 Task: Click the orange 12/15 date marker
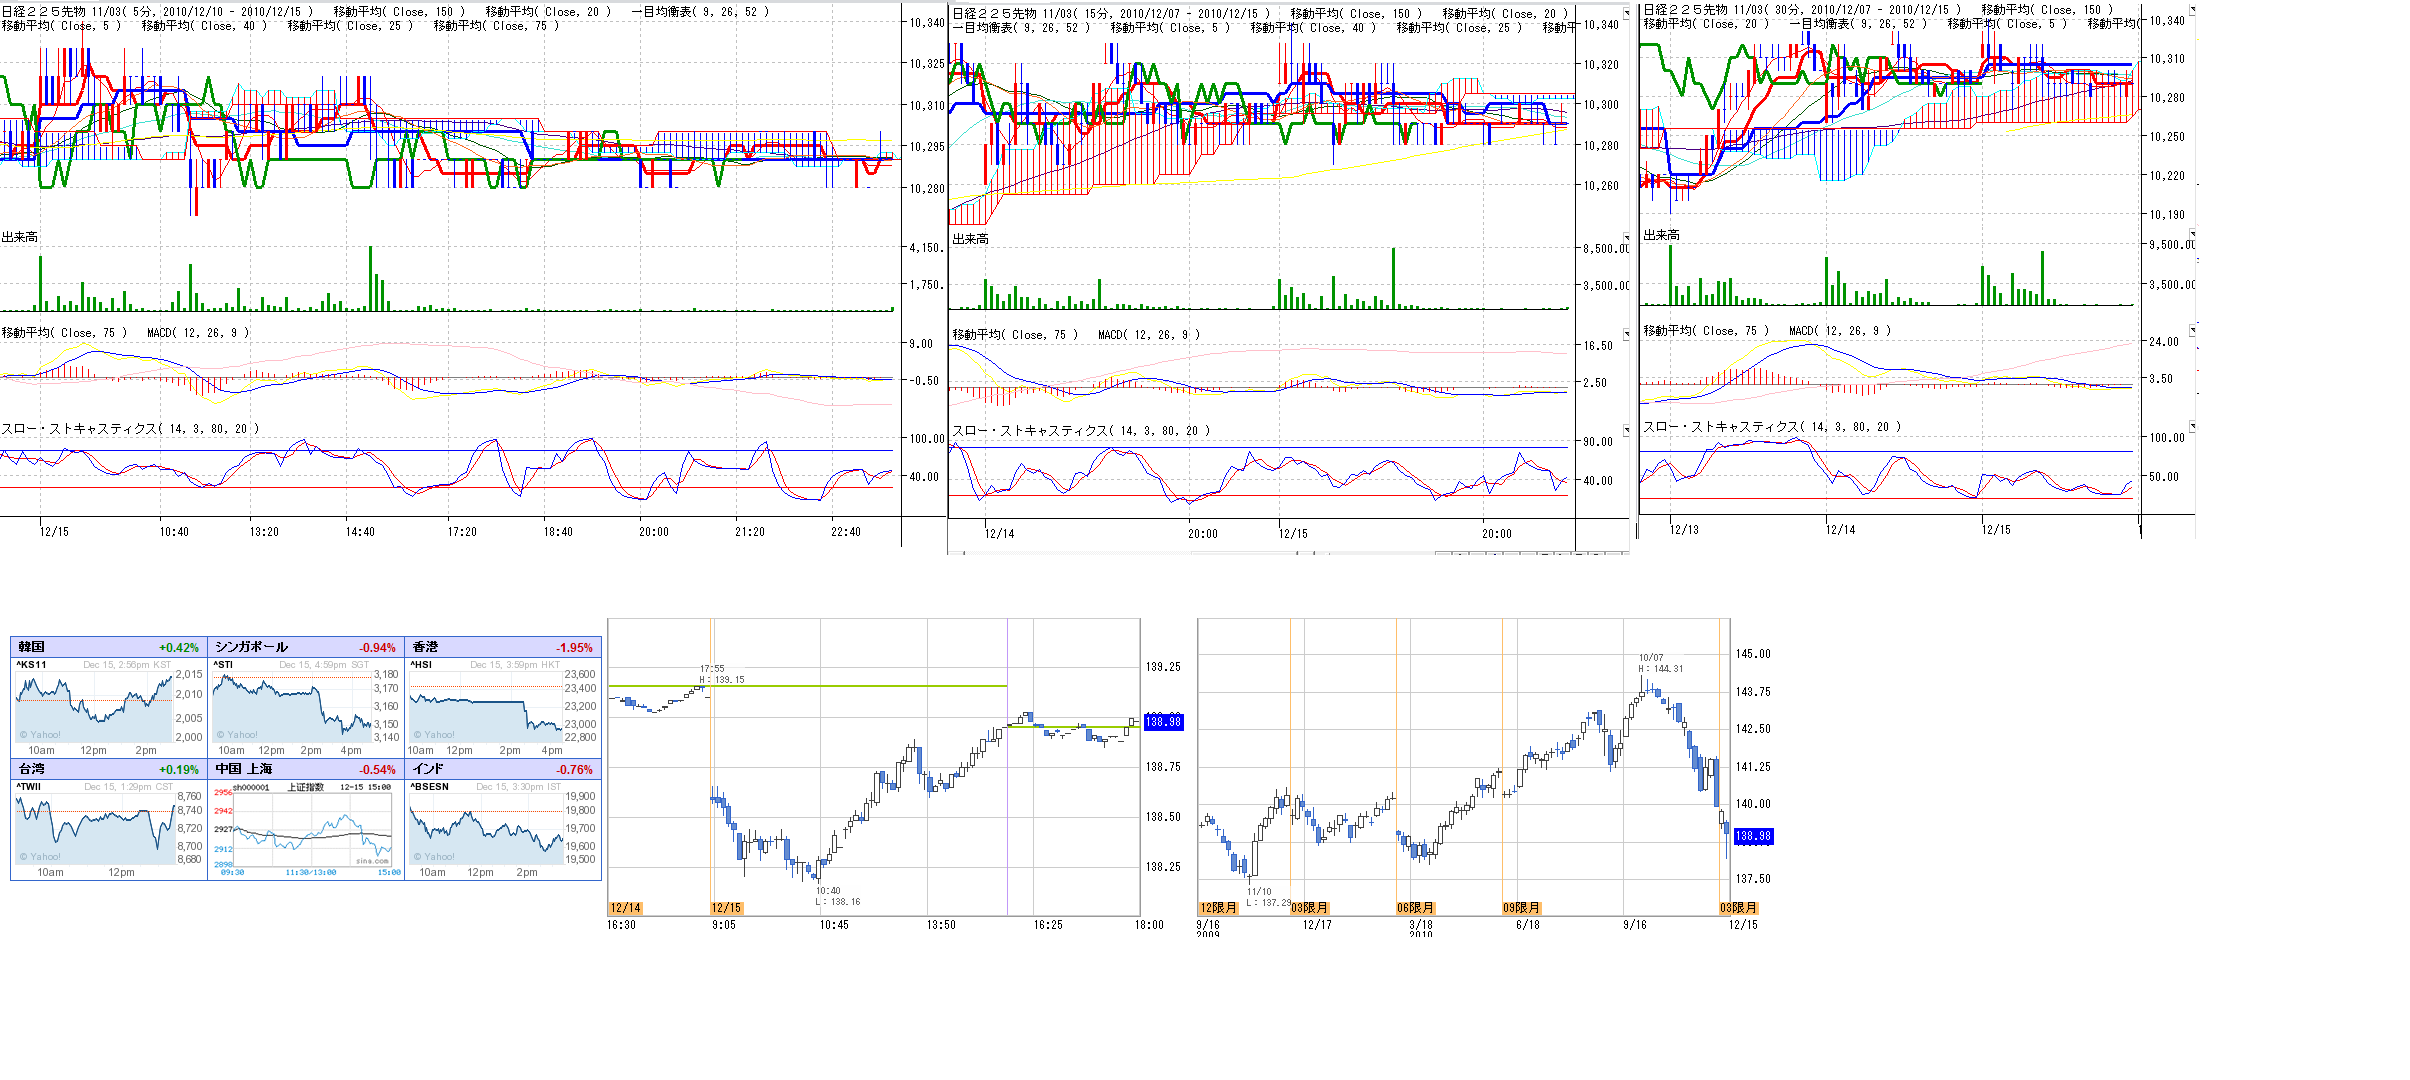(x=727, y=908)
